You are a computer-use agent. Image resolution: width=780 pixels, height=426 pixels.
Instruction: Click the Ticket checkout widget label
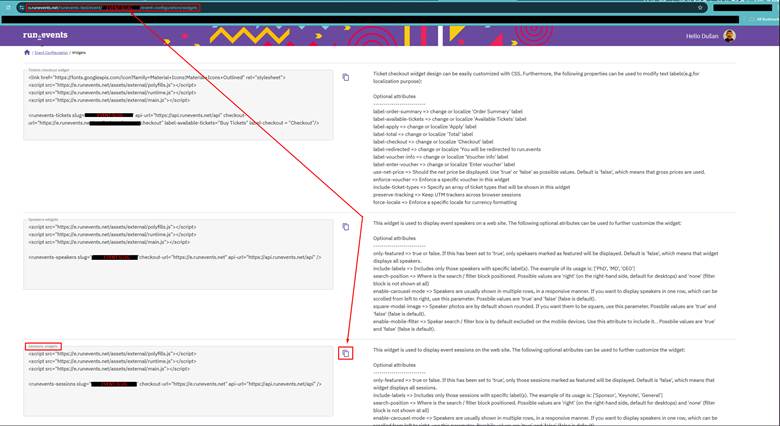coord(49,70)
